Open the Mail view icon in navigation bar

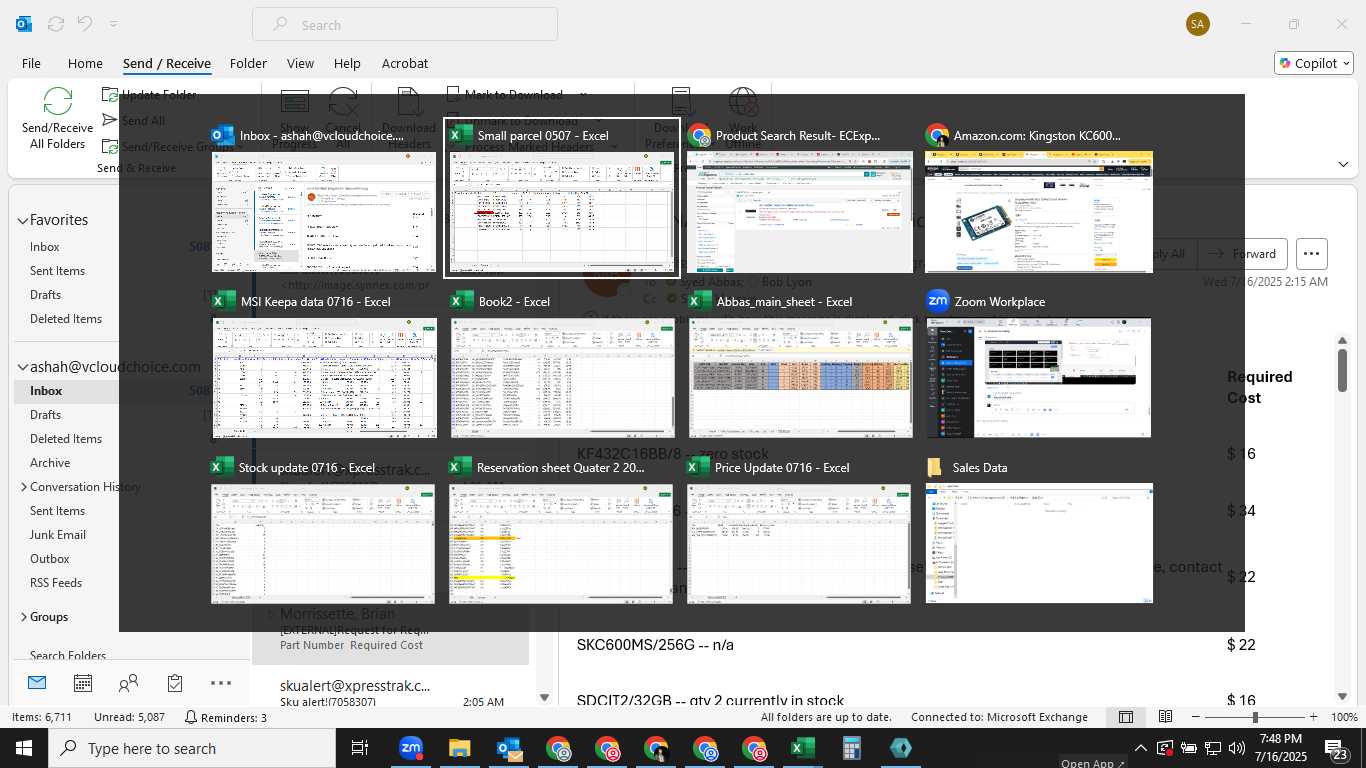pyautogui.click(x=37, y=683)
